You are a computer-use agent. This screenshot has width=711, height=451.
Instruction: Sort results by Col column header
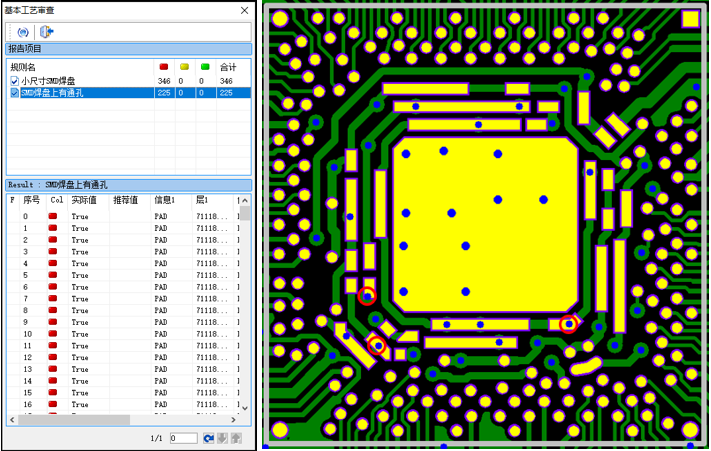(x=57, y=200)
